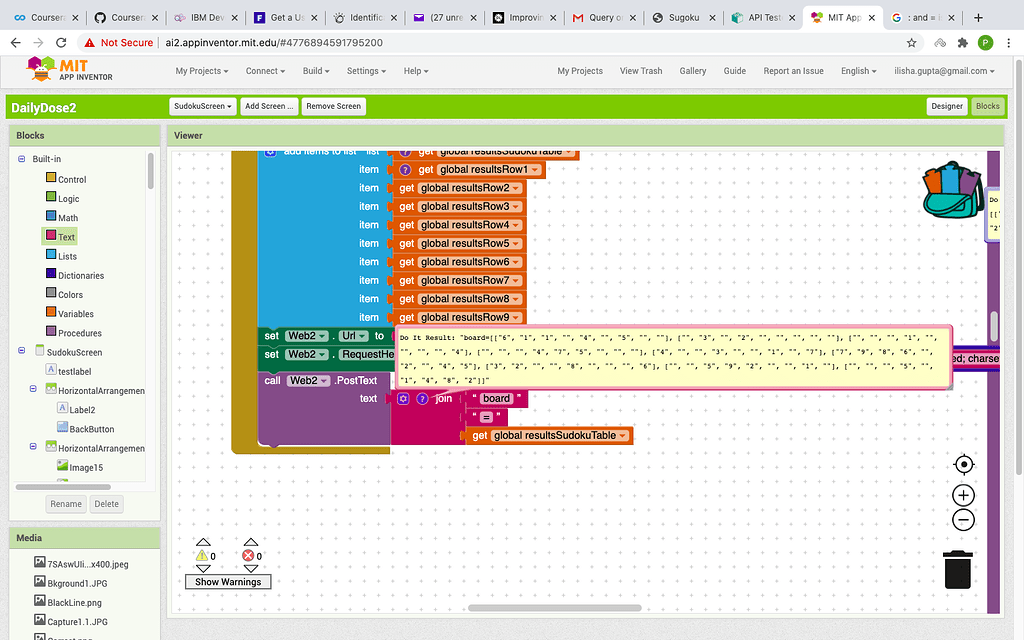
Task: Open the View Trash link
Action: (641, 71)
